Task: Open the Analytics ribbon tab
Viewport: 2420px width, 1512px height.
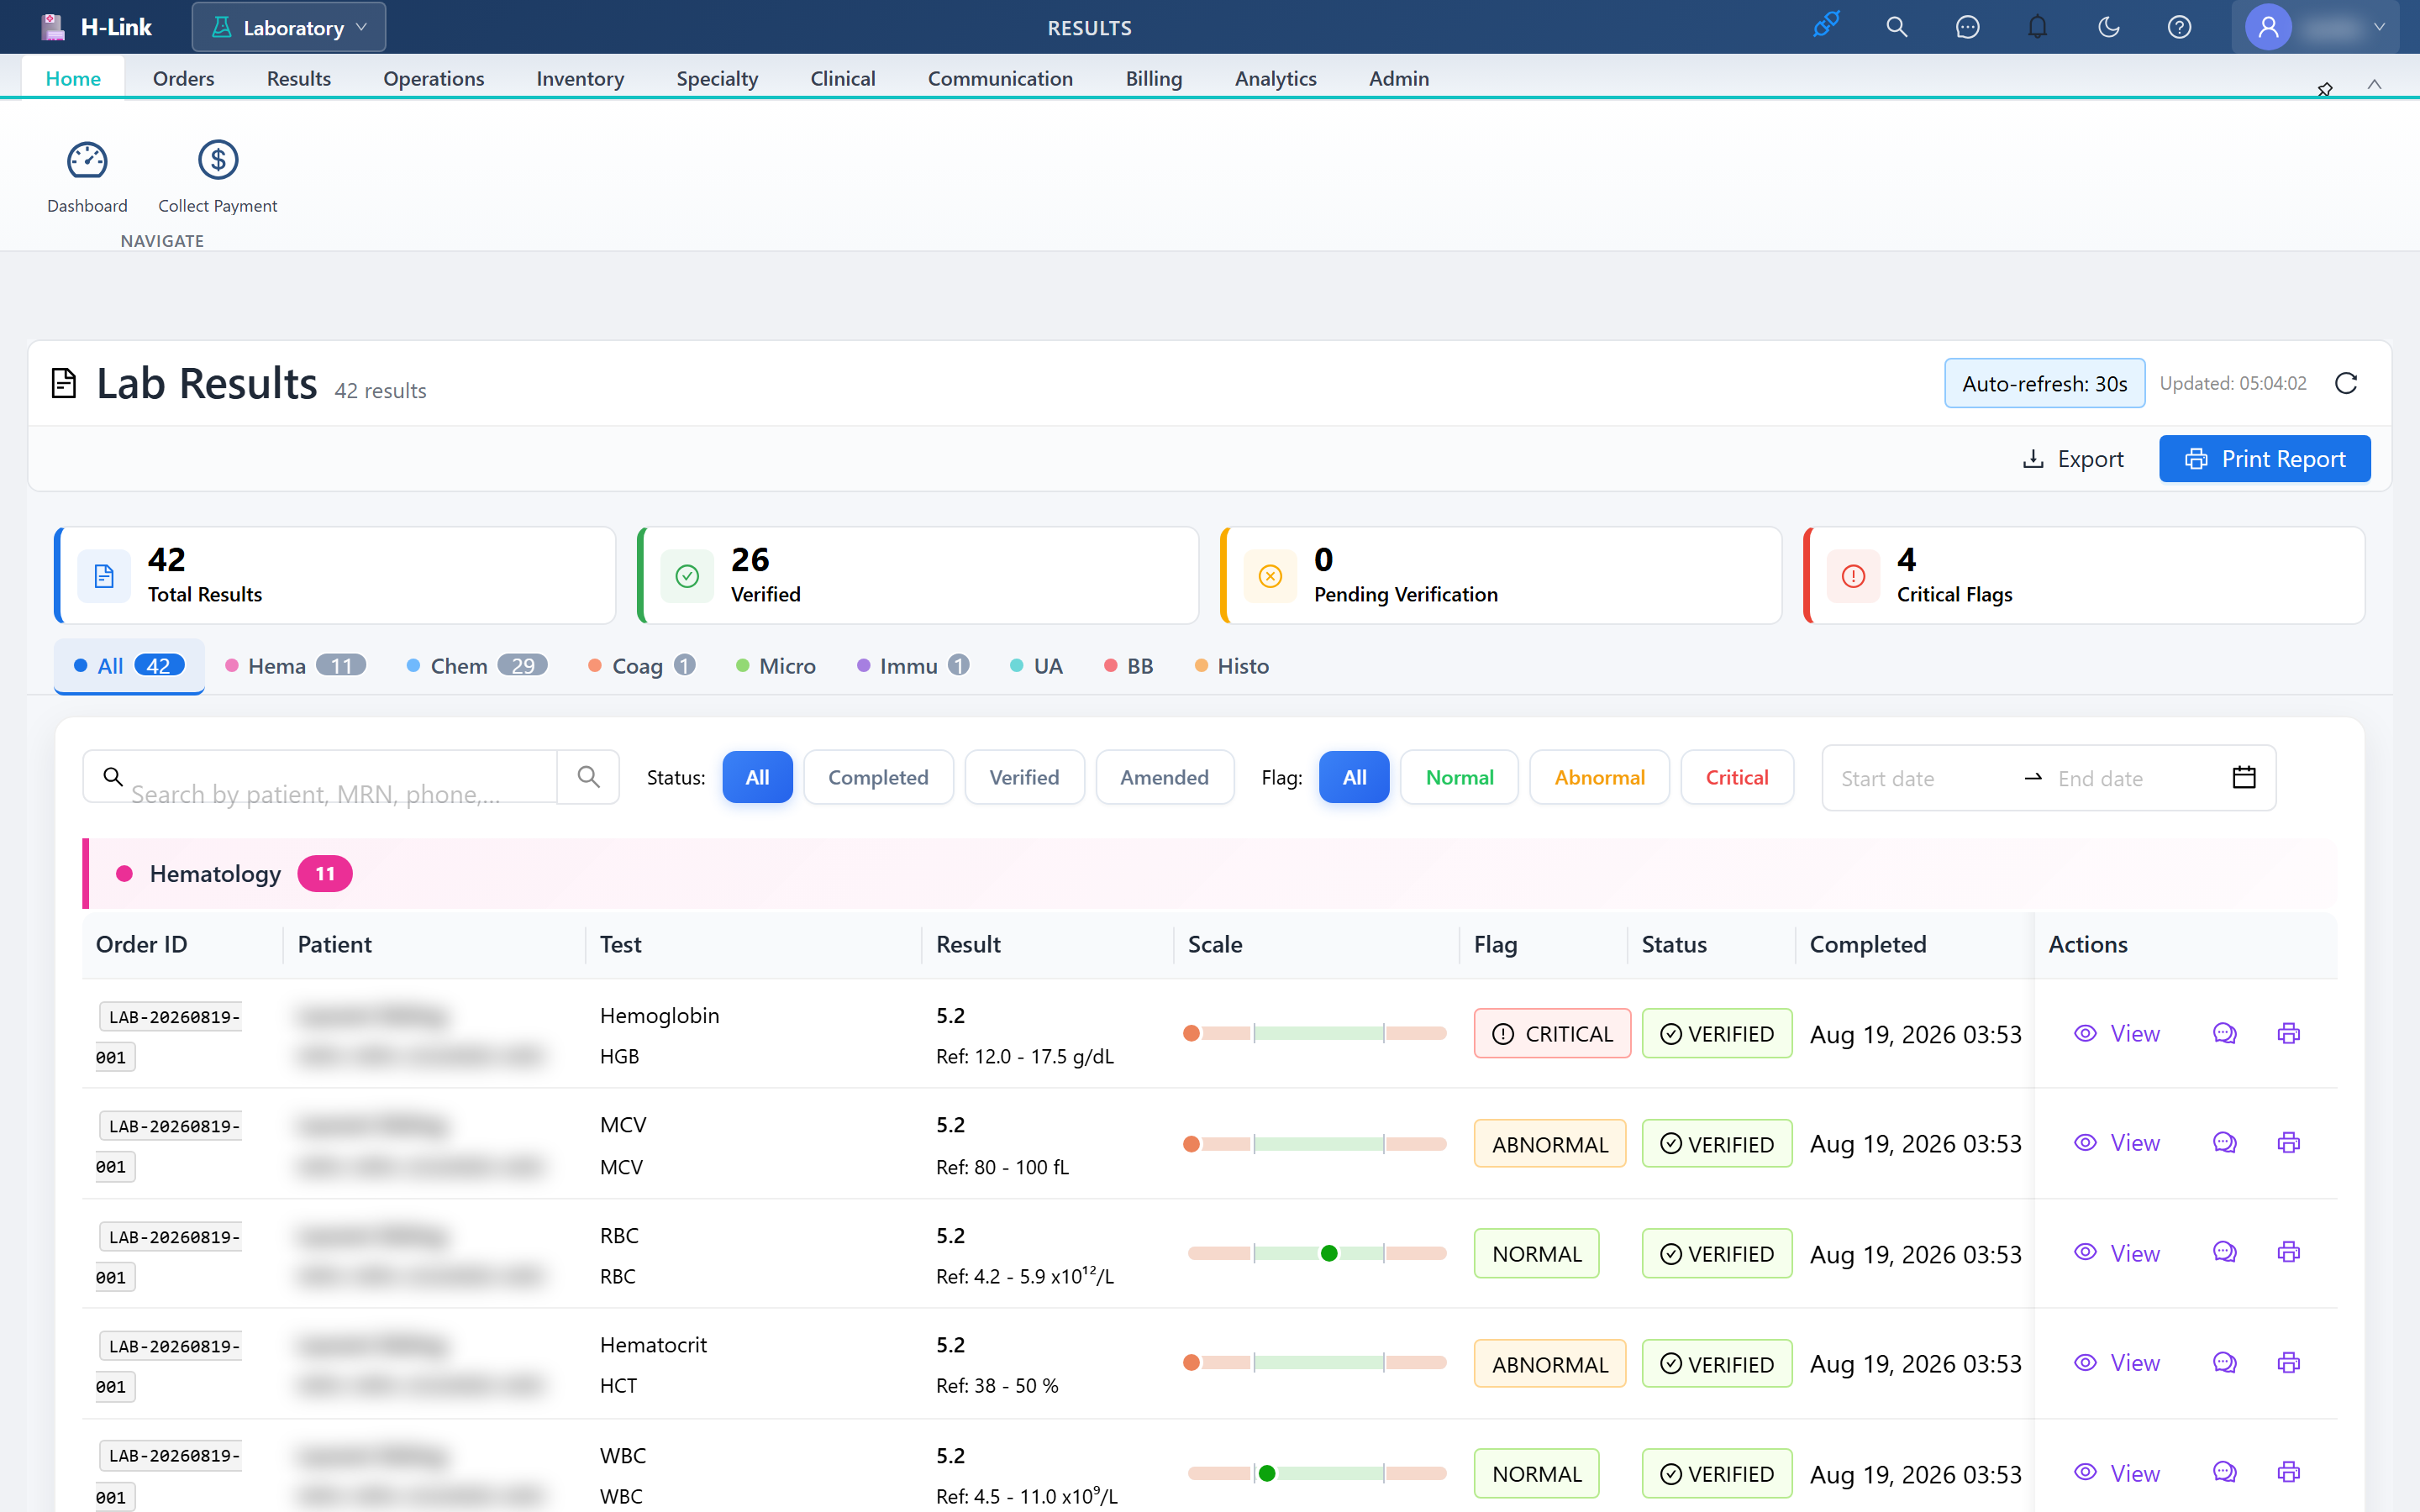Action: coord(1275,78)
